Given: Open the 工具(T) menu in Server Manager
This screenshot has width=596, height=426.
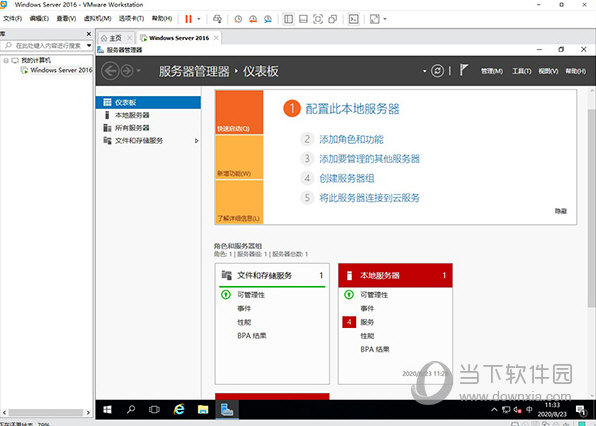Looking at the screenshot, I should coord(521,71).
